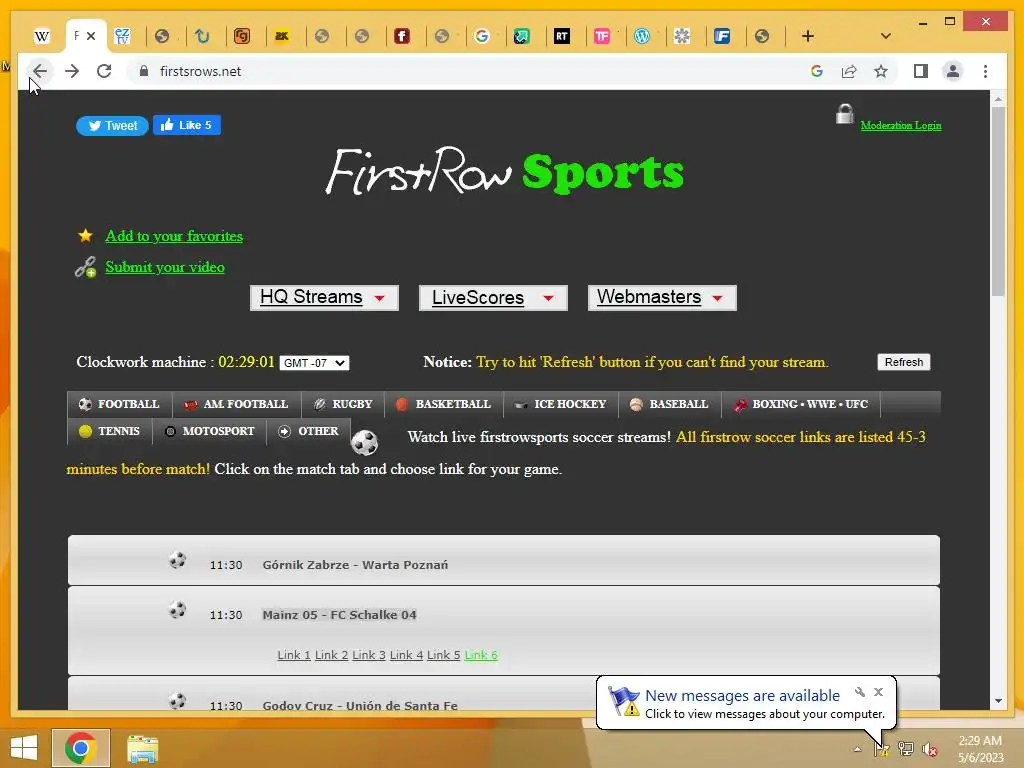
Task: Bookmark this page with star icon
Action: coord(881,71)
